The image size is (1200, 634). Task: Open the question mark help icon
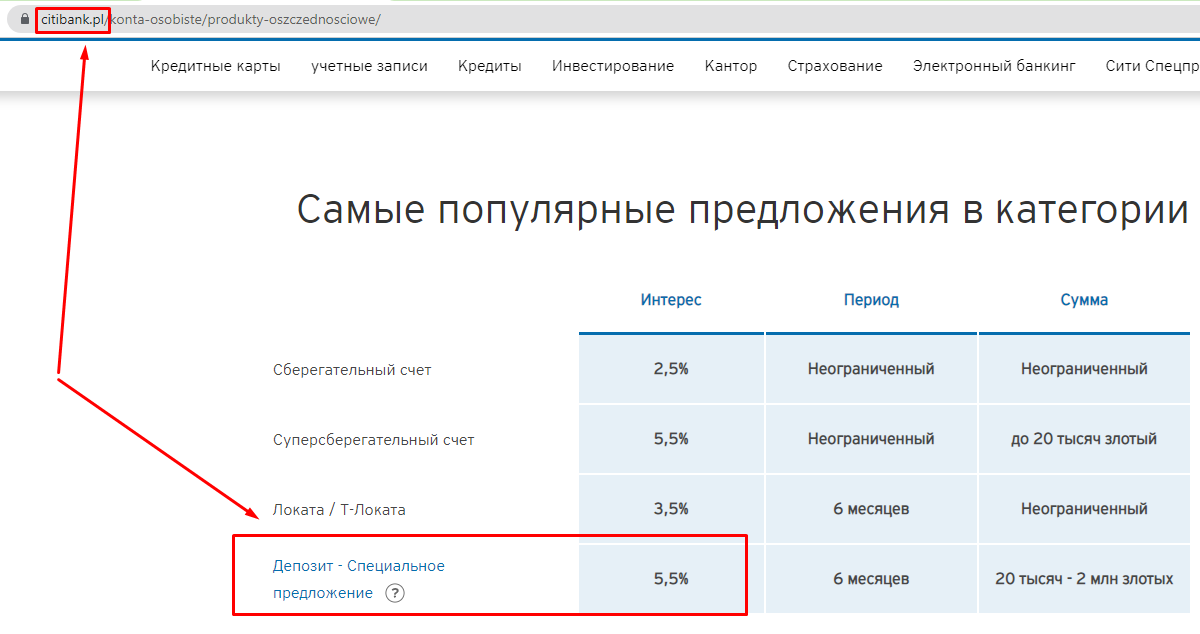395,593
